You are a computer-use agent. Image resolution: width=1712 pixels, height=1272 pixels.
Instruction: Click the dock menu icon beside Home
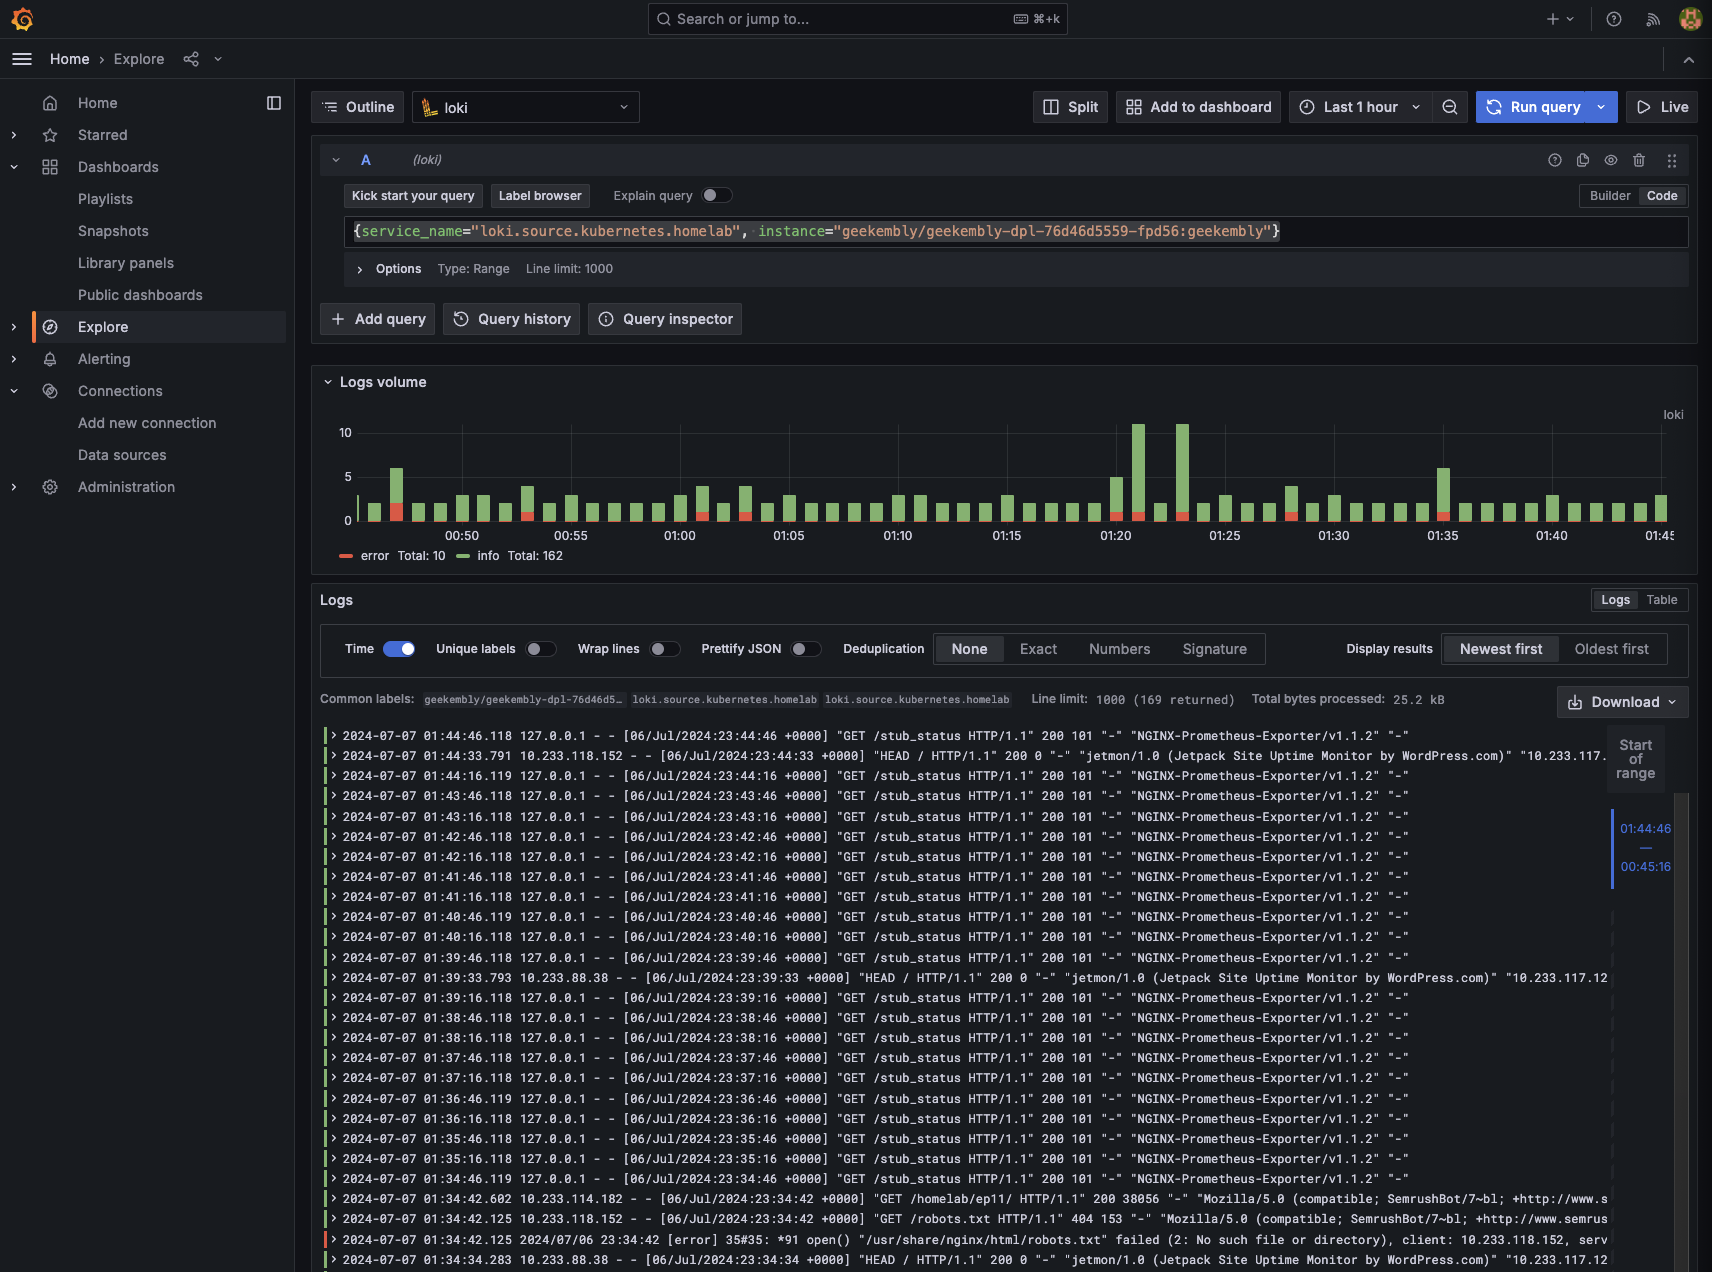(x=274, y=103)
